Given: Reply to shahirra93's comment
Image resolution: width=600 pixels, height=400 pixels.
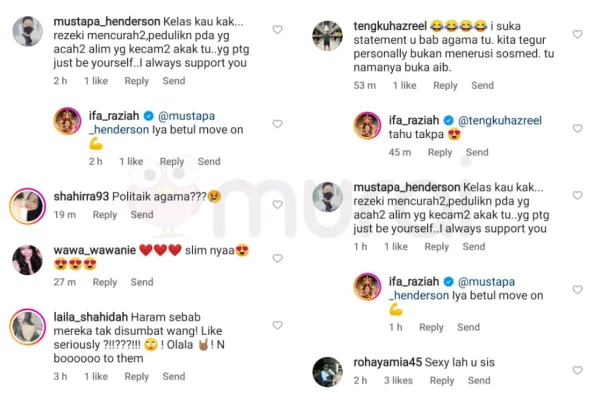Looking at the screenshot, I should pyautogui.click(x=105, y=215).
